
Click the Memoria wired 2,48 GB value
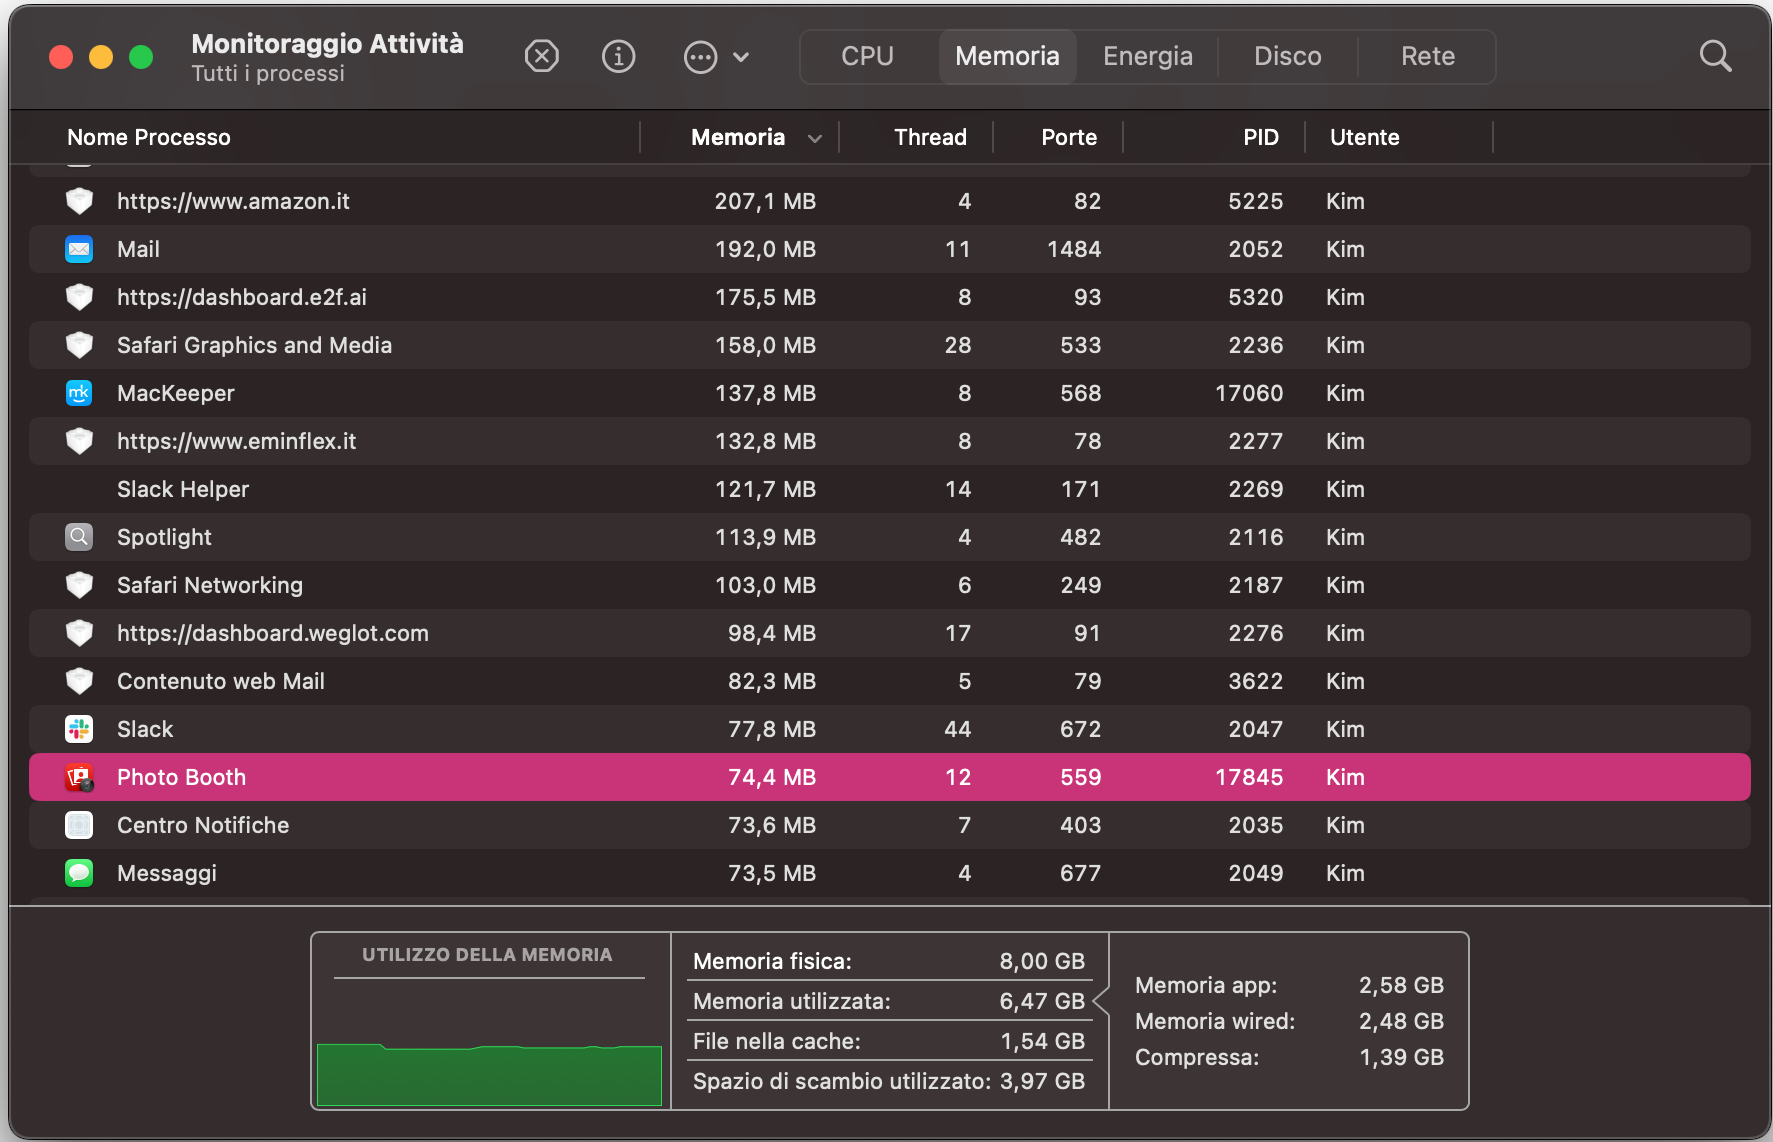point(1401,1021)
